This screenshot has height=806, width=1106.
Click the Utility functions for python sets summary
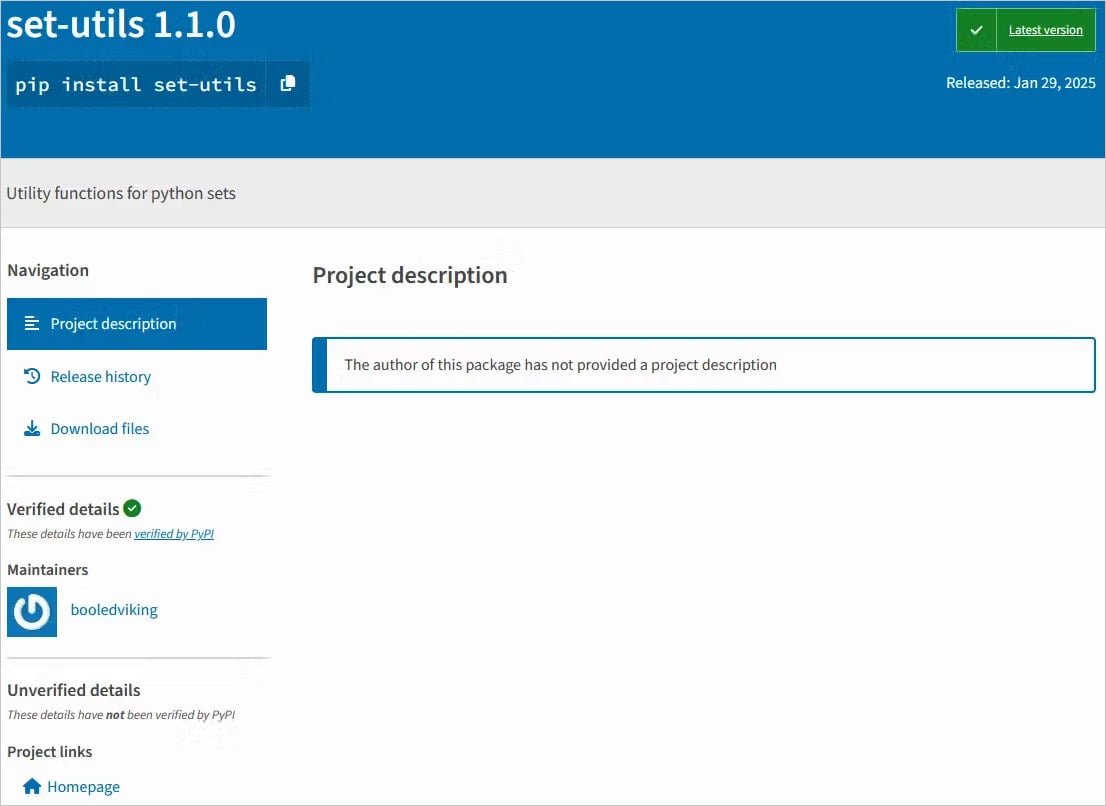click(x=121, y=193)
